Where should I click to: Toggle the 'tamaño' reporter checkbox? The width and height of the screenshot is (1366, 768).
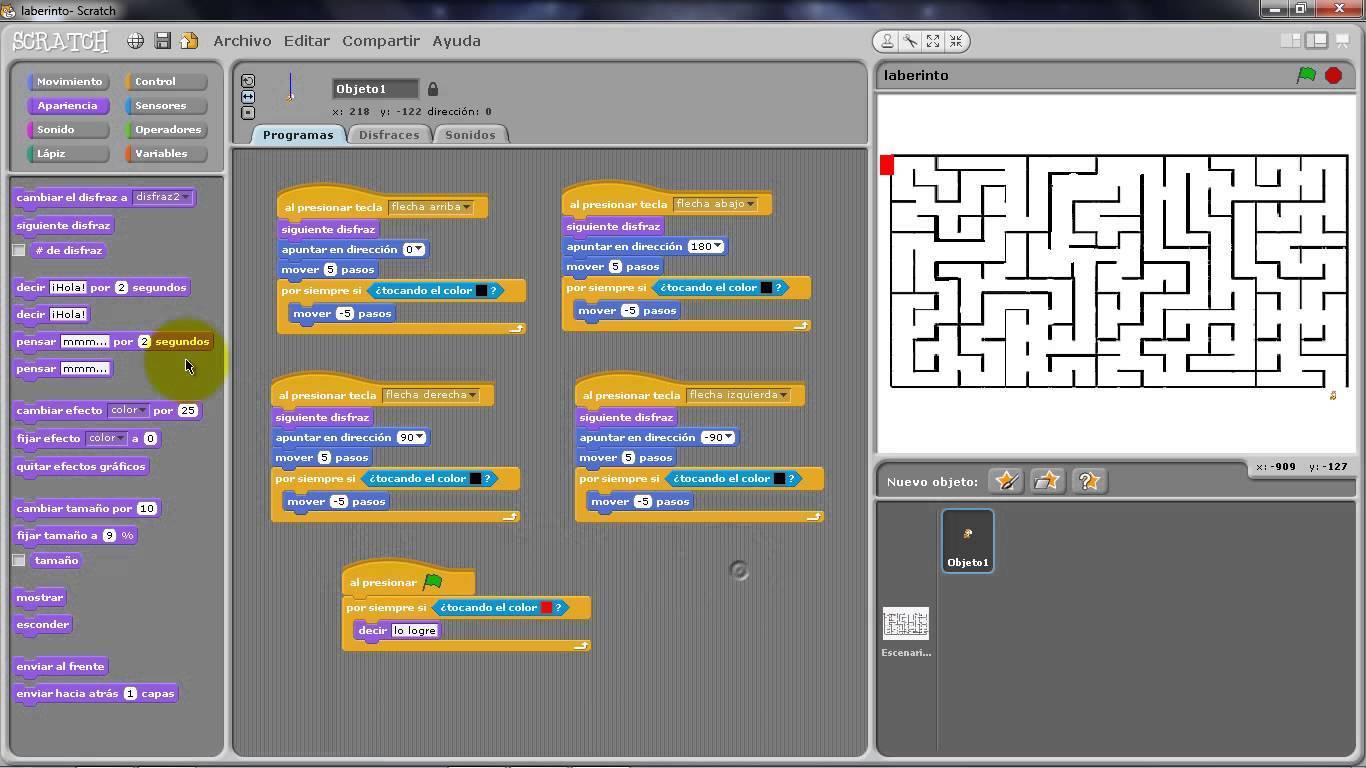pyautogui.click(x=19, y=561)
